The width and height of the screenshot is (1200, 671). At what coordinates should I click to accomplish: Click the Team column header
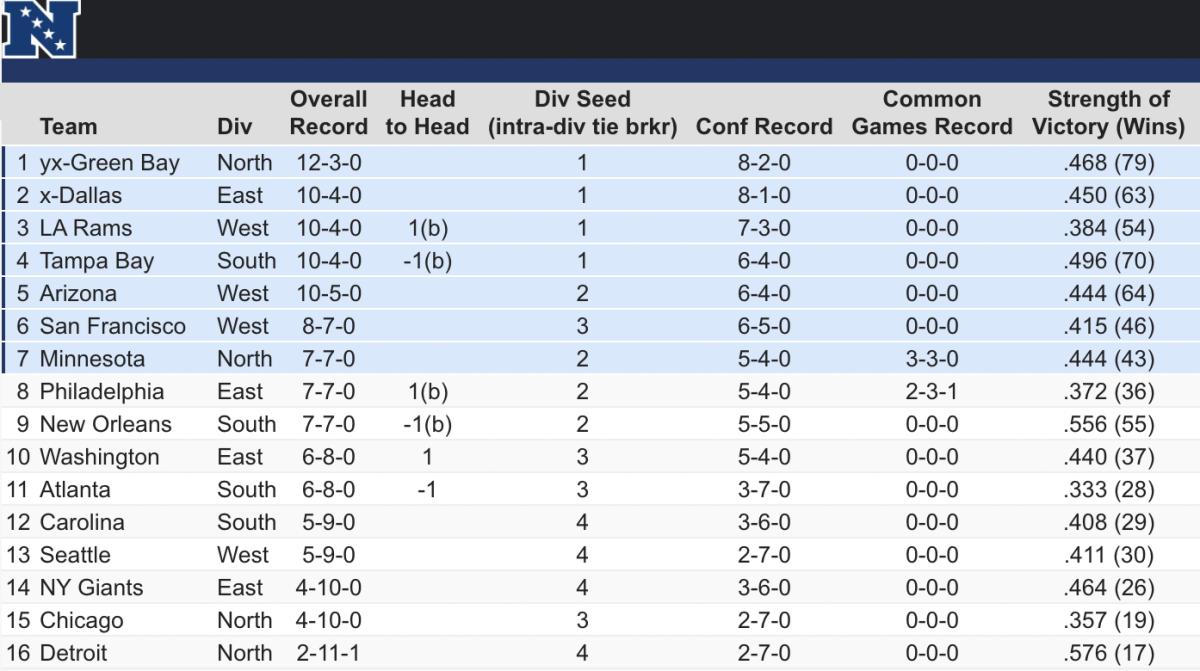coord(69,127)
